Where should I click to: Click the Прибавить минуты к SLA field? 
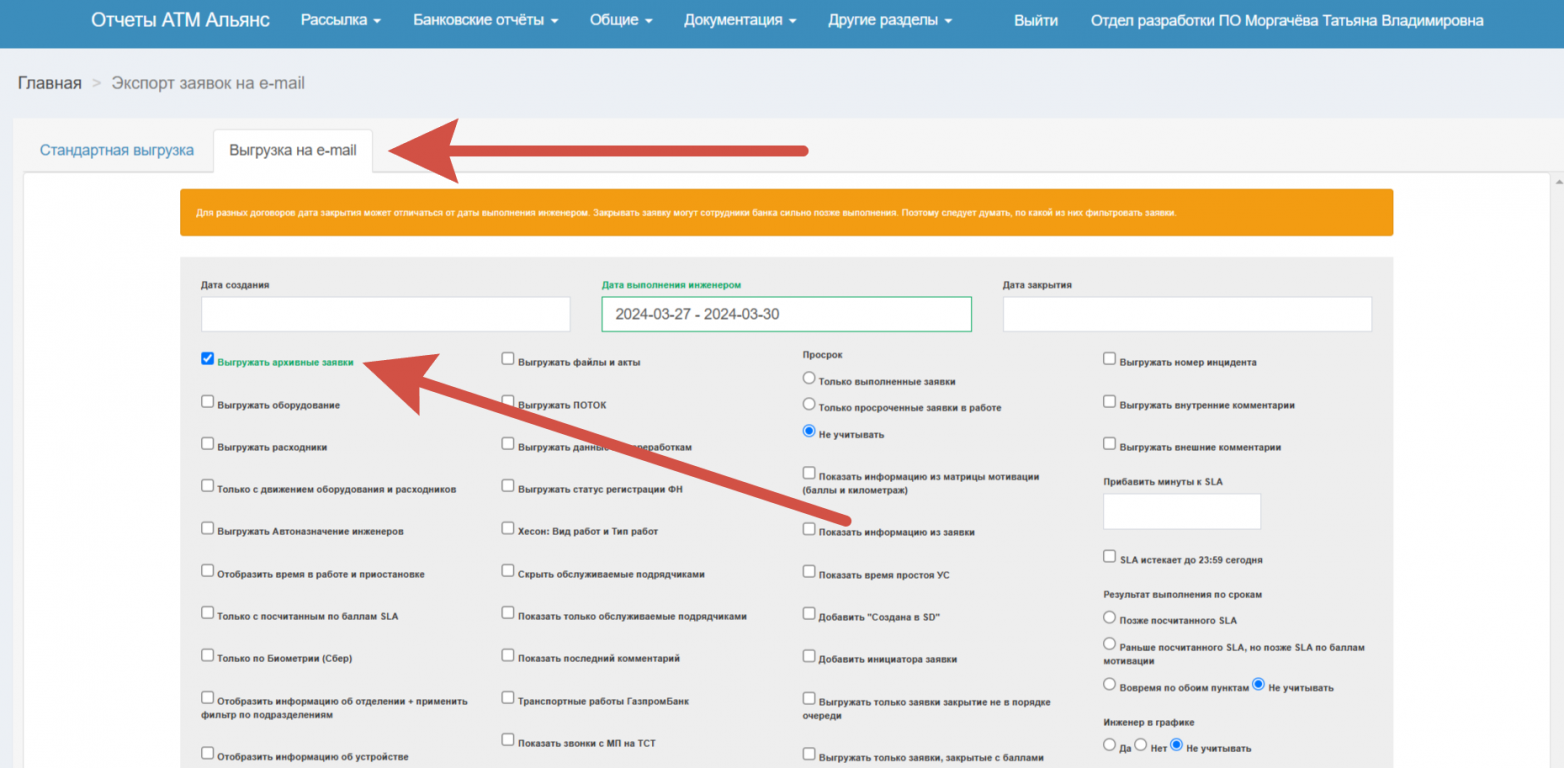(1181, 511)
